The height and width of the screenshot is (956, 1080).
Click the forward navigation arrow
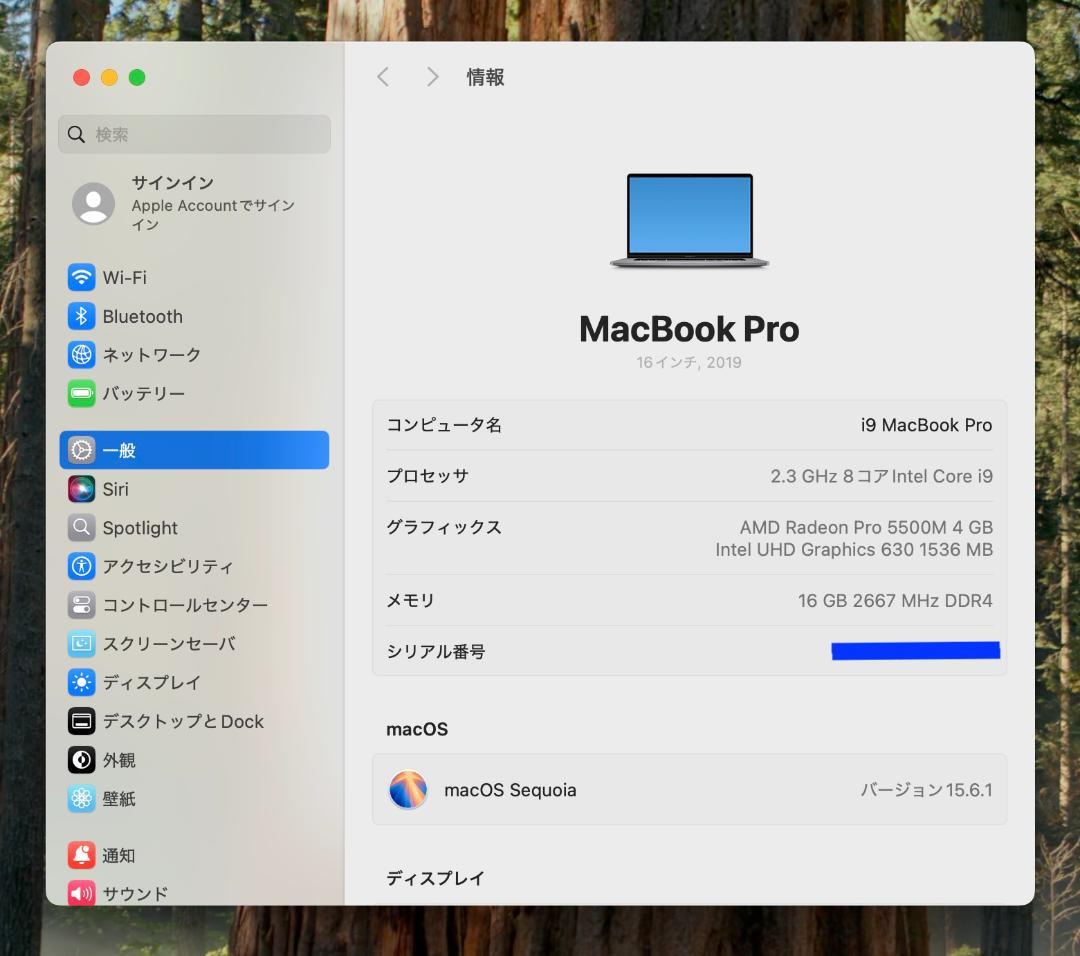(x=431, y=76)
